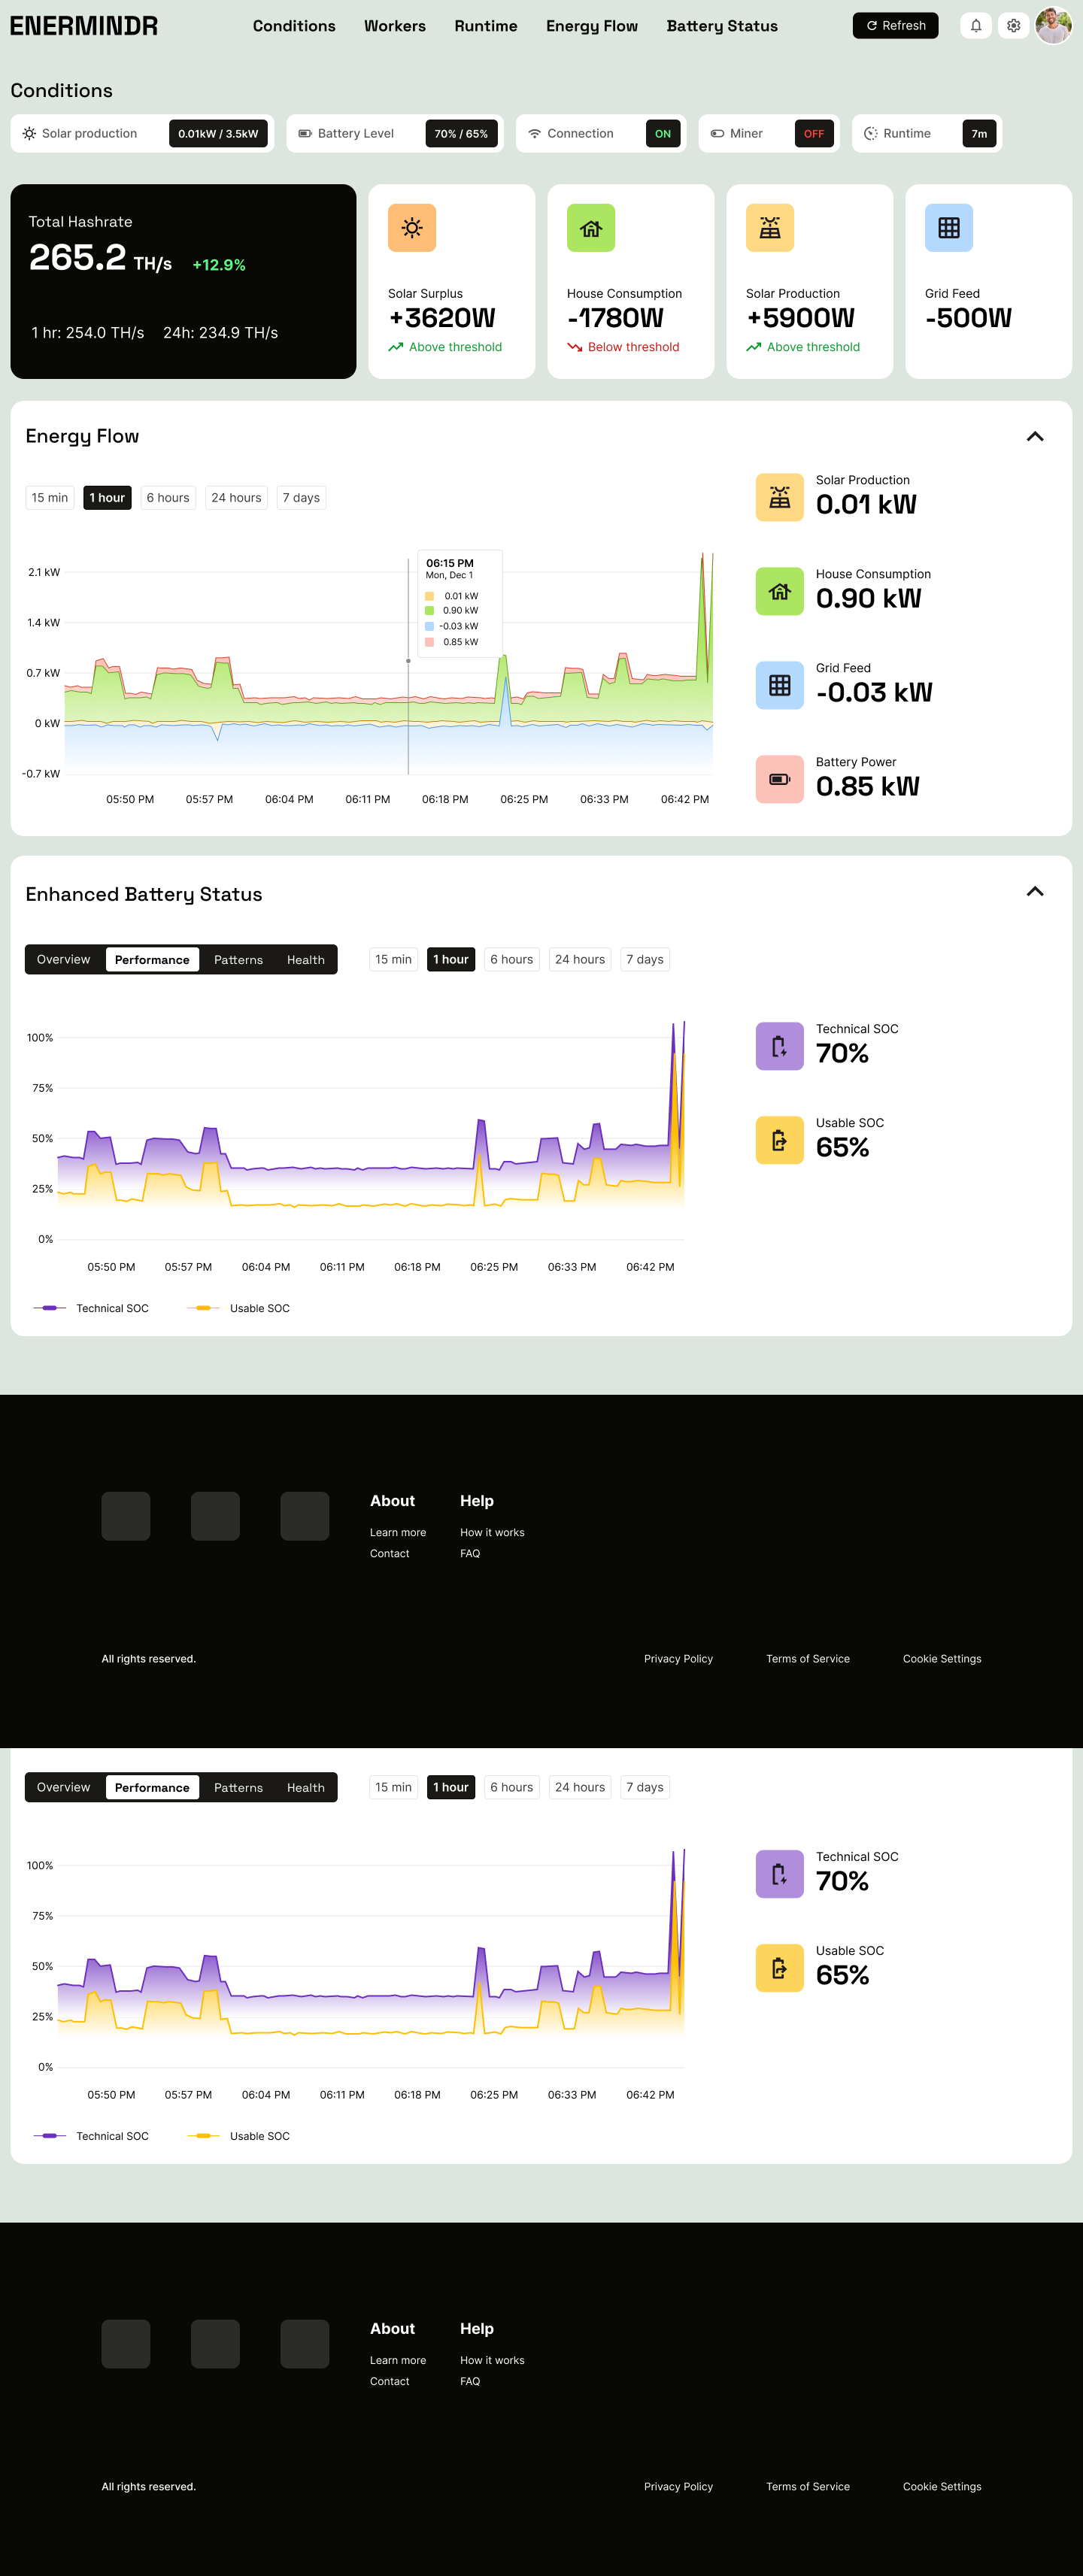
Task: Go to the Runtime nav item
Action: click(486, 26)
